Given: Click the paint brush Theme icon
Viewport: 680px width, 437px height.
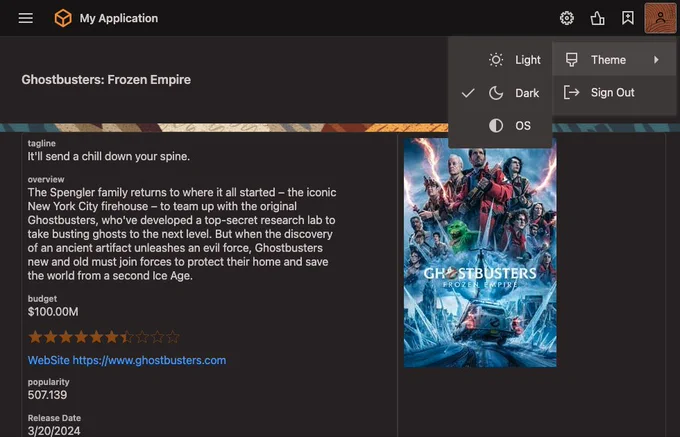Looking at the screenshot, I should tap(572, 59).
